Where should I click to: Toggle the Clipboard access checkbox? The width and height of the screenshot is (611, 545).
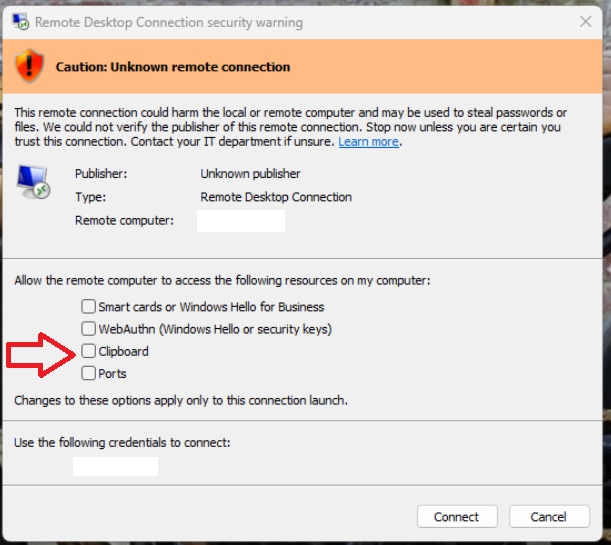point(89,351)
